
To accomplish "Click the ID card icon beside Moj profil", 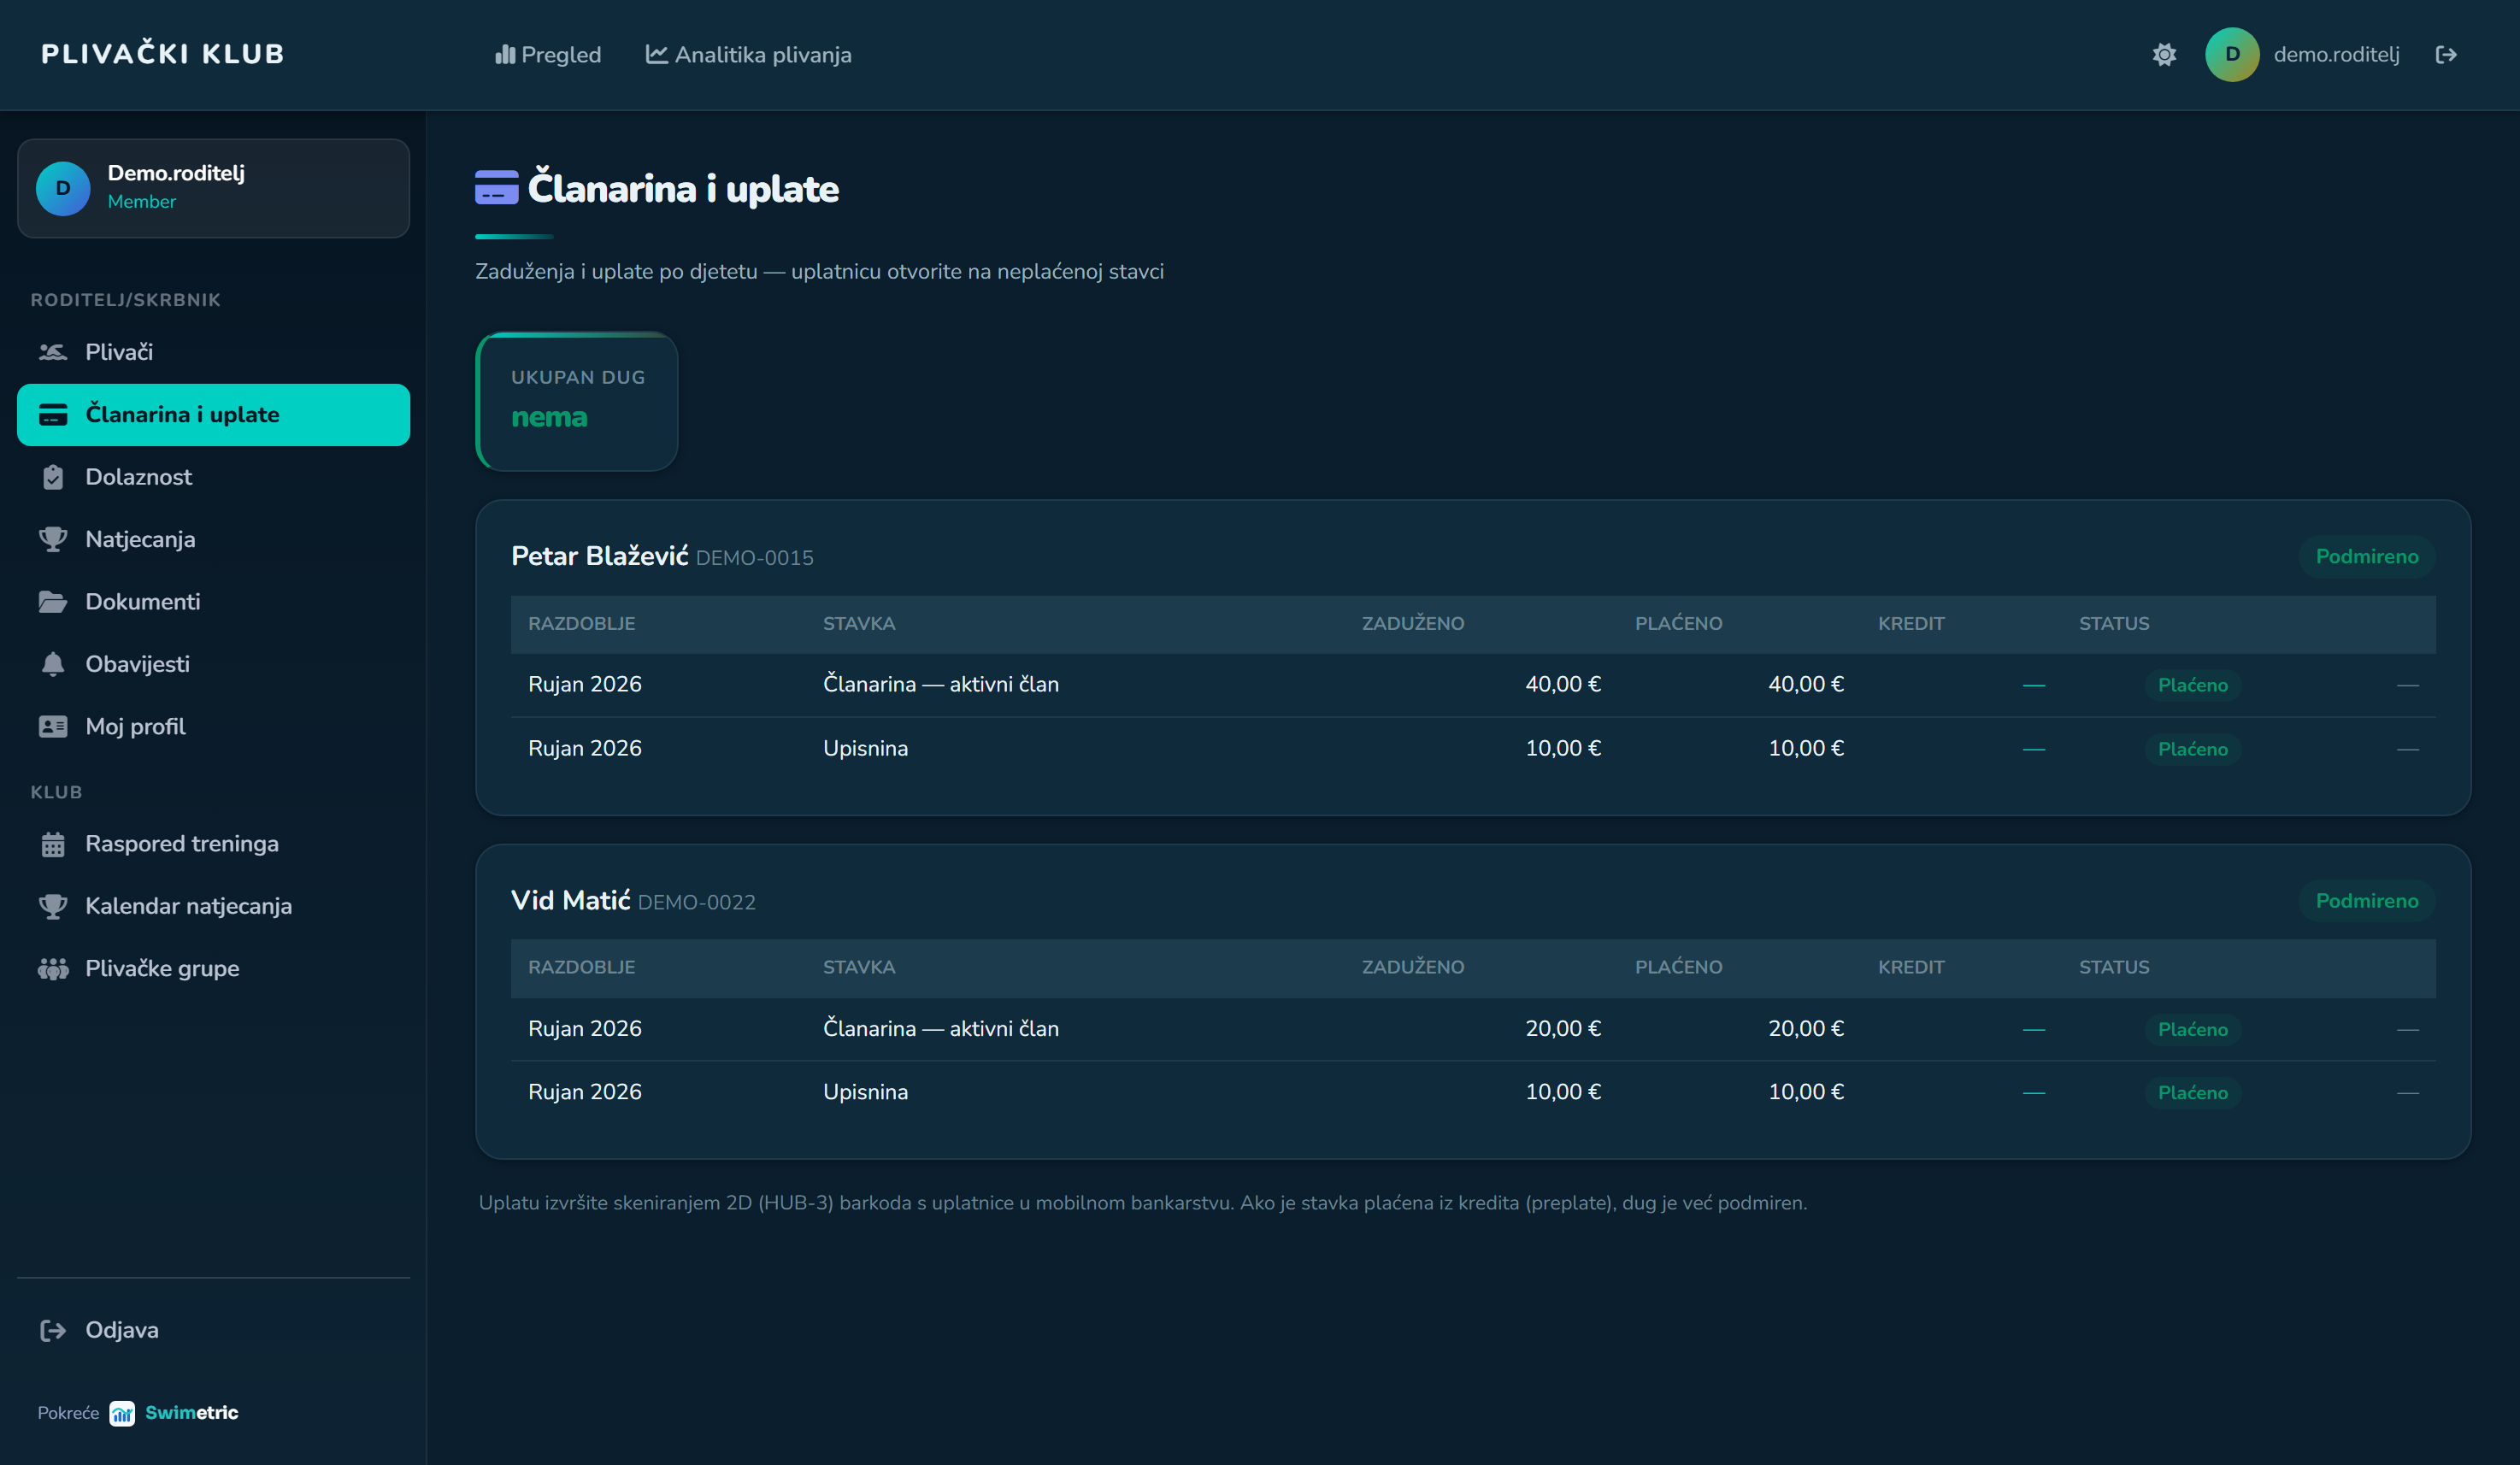I will click(53, 727).
